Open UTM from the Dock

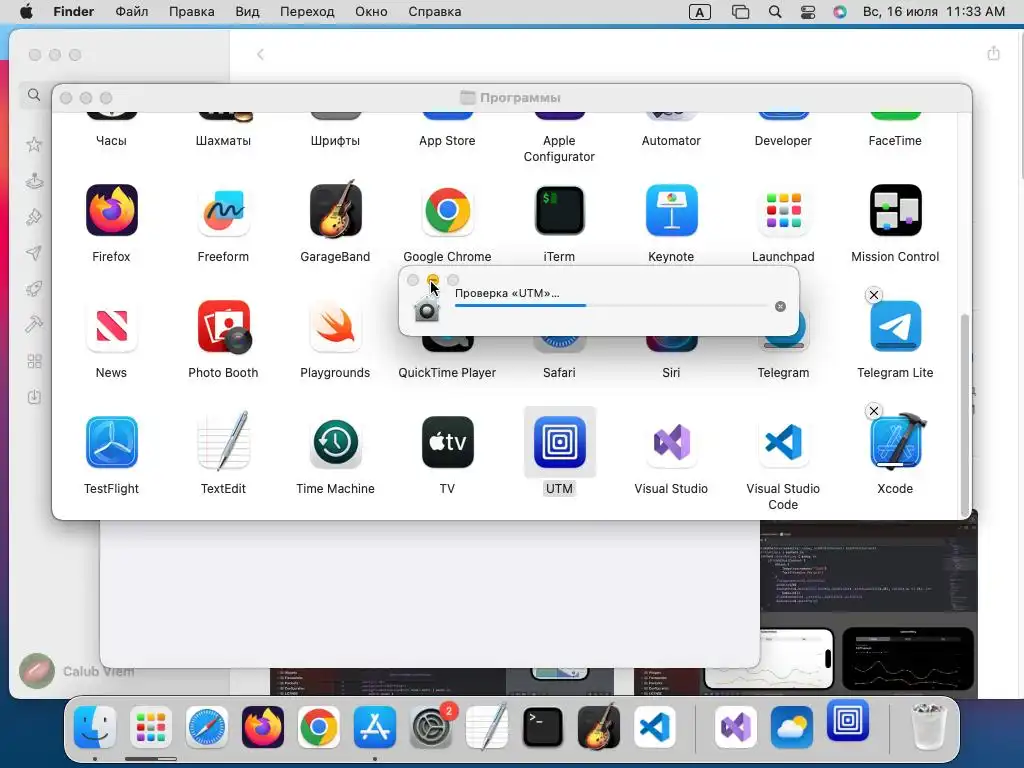848,721
